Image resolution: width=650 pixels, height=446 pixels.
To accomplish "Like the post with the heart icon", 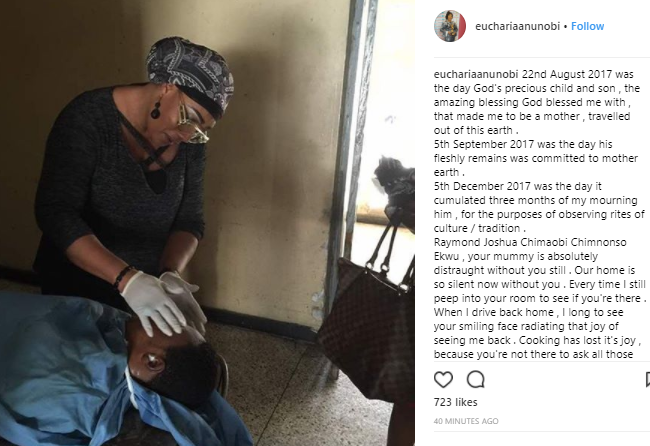I will point(443,379).
